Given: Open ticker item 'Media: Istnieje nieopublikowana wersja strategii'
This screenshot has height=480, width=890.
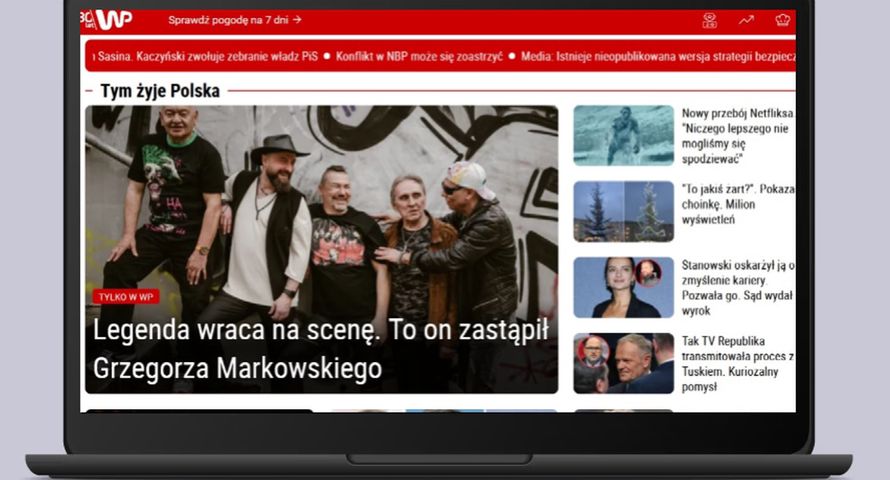Looking at the screenshot, I should coord(658,56).
